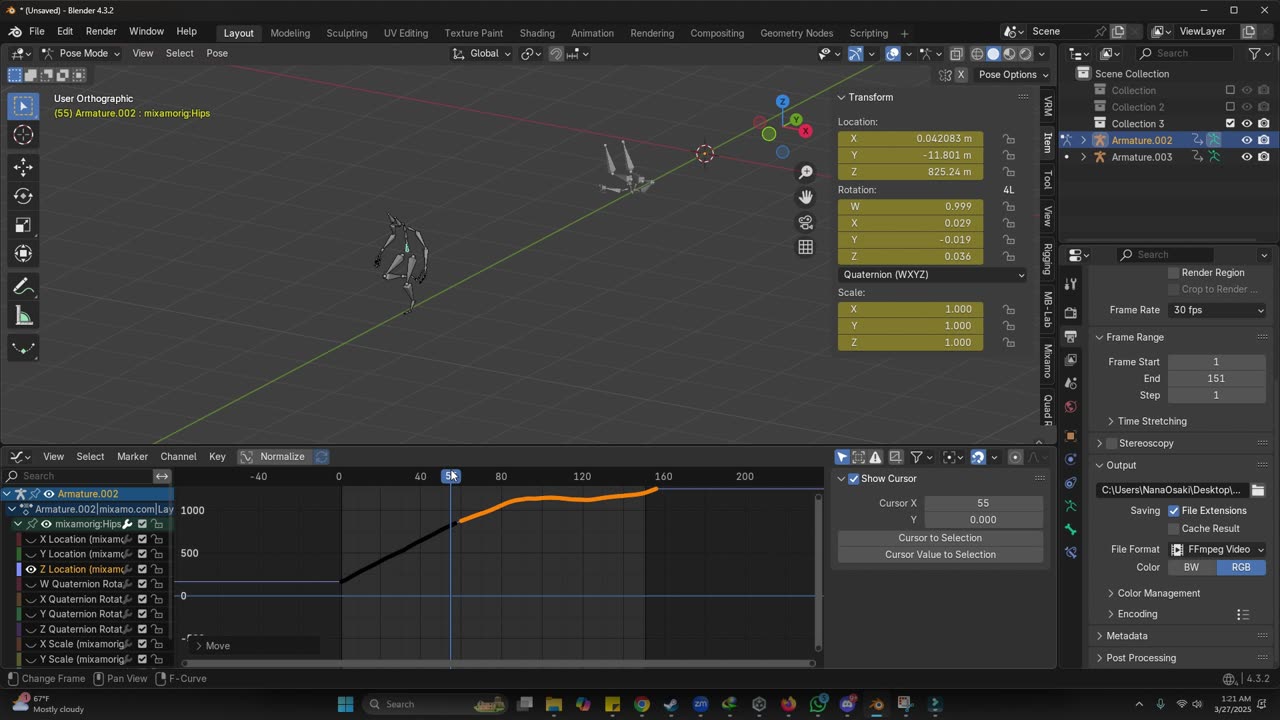The image size is (1280, 720).
Task: Uncheck File Extensions checkbox
Action: coord(1174,511)
